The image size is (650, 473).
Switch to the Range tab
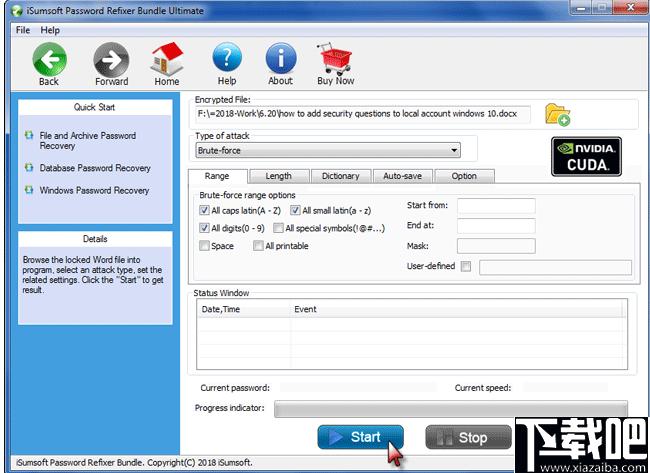pyautogui.click(x=217, y=176)
